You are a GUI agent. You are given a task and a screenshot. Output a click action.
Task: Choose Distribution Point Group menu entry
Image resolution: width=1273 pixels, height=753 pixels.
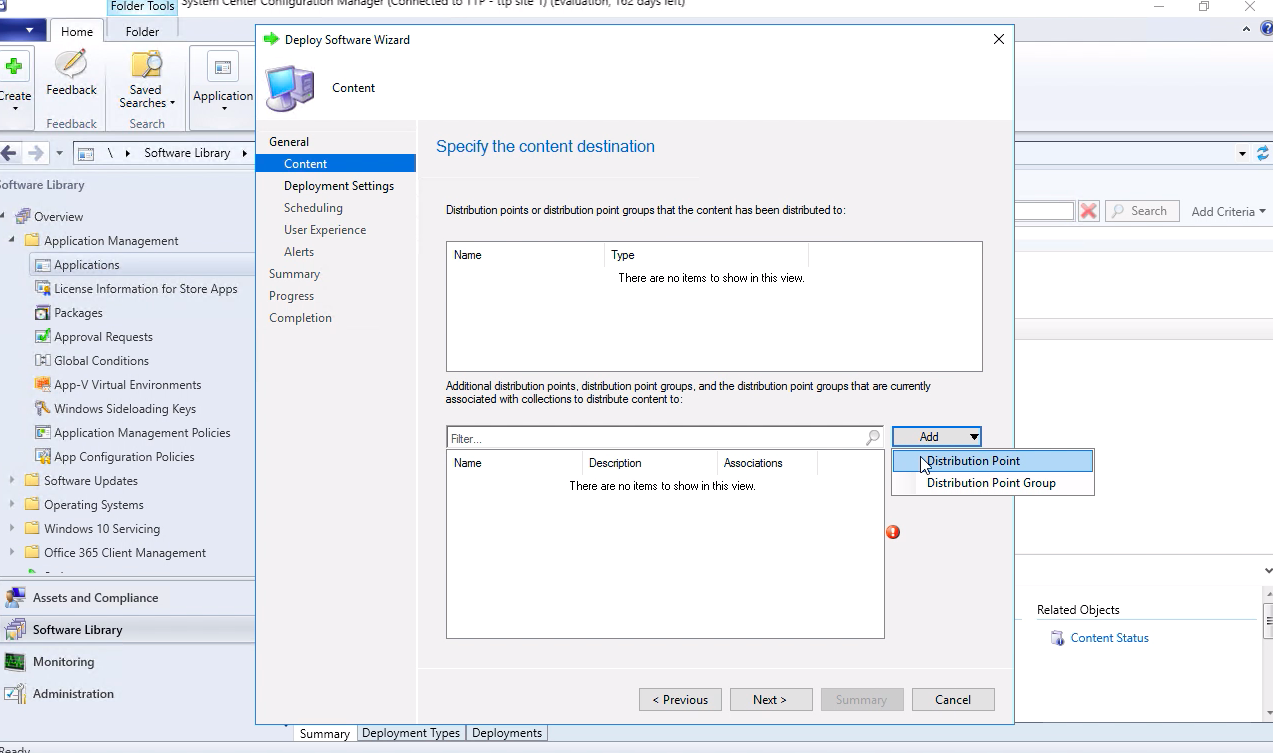(x=992, y=483)
